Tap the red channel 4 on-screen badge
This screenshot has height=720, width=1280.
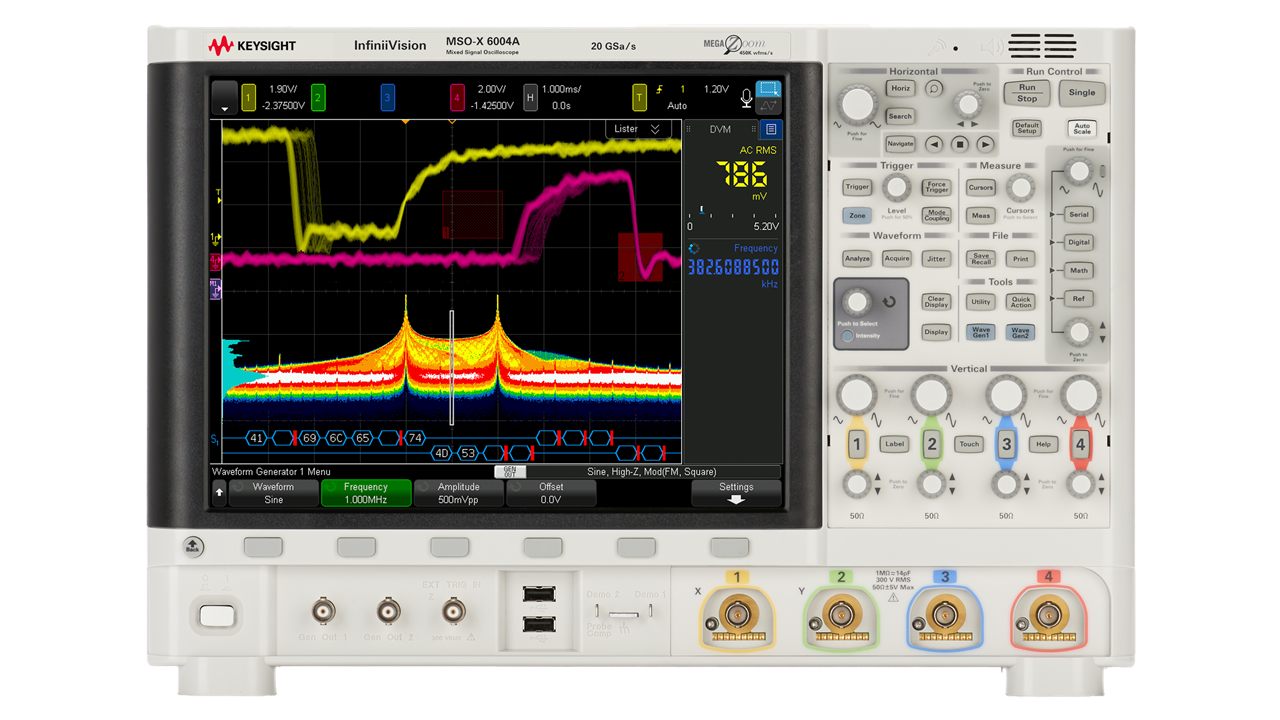pos(457,97)
